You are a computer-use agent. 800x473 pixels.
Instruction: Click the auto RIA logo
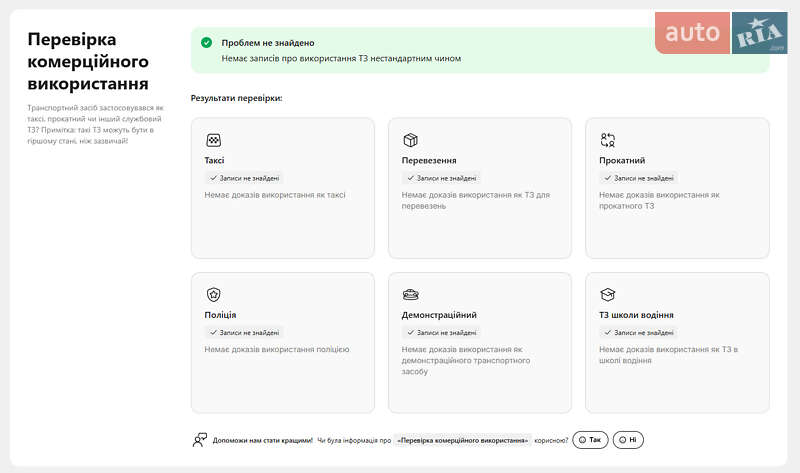point(721,33)
